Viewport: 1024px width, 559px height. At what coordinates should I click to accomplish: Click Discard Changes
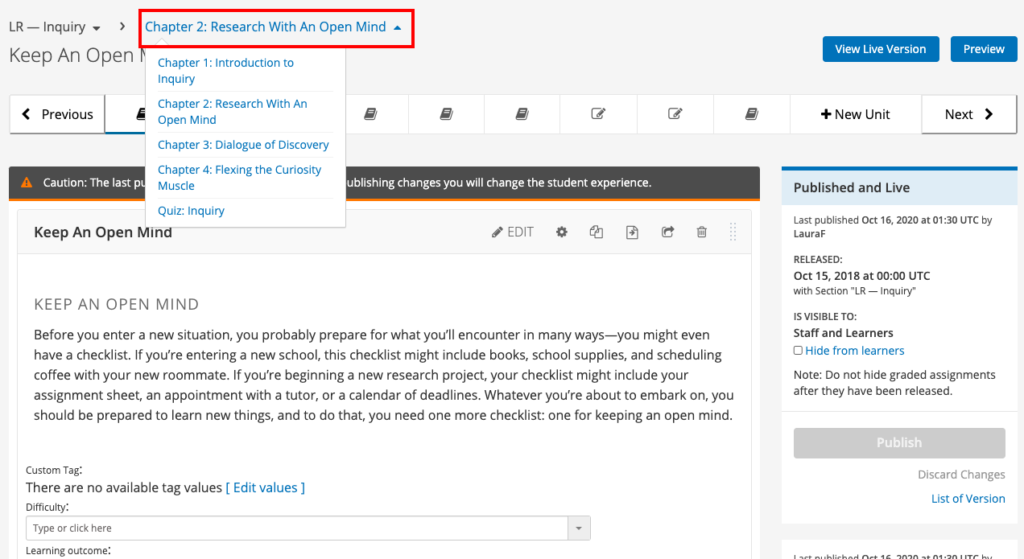[961, 474]
